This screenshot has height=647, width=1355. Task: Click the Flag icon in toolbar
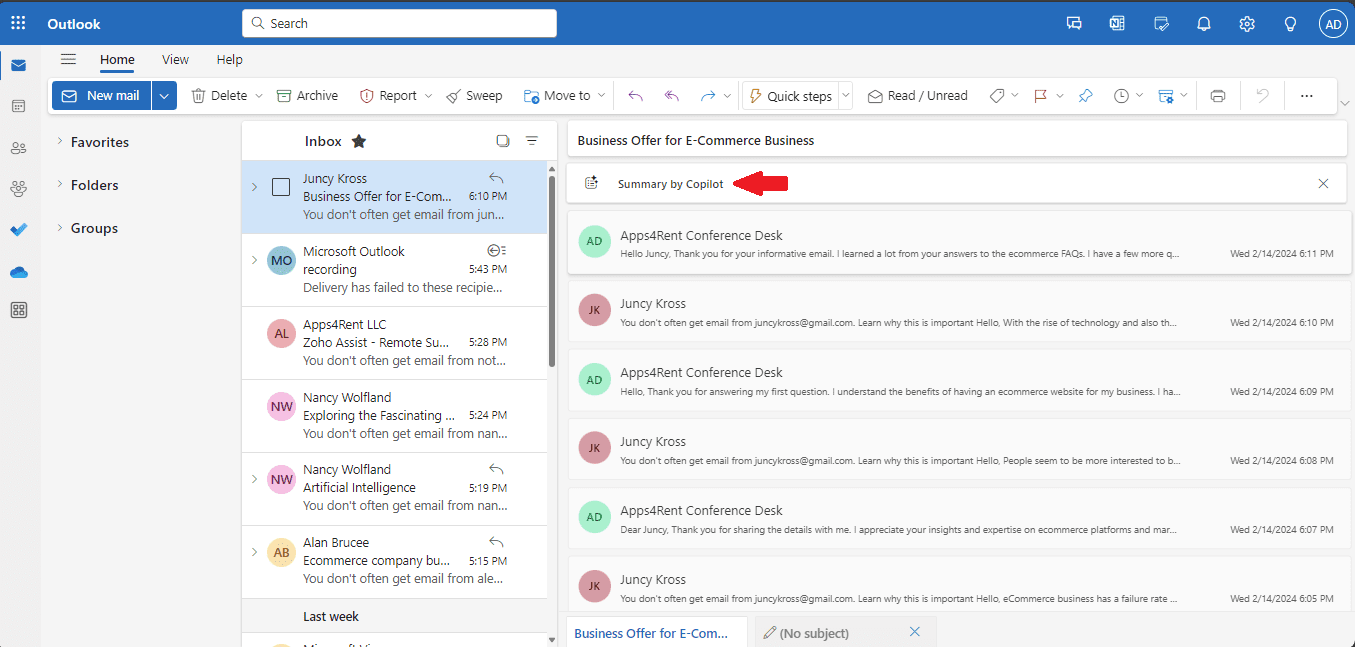1040,96
